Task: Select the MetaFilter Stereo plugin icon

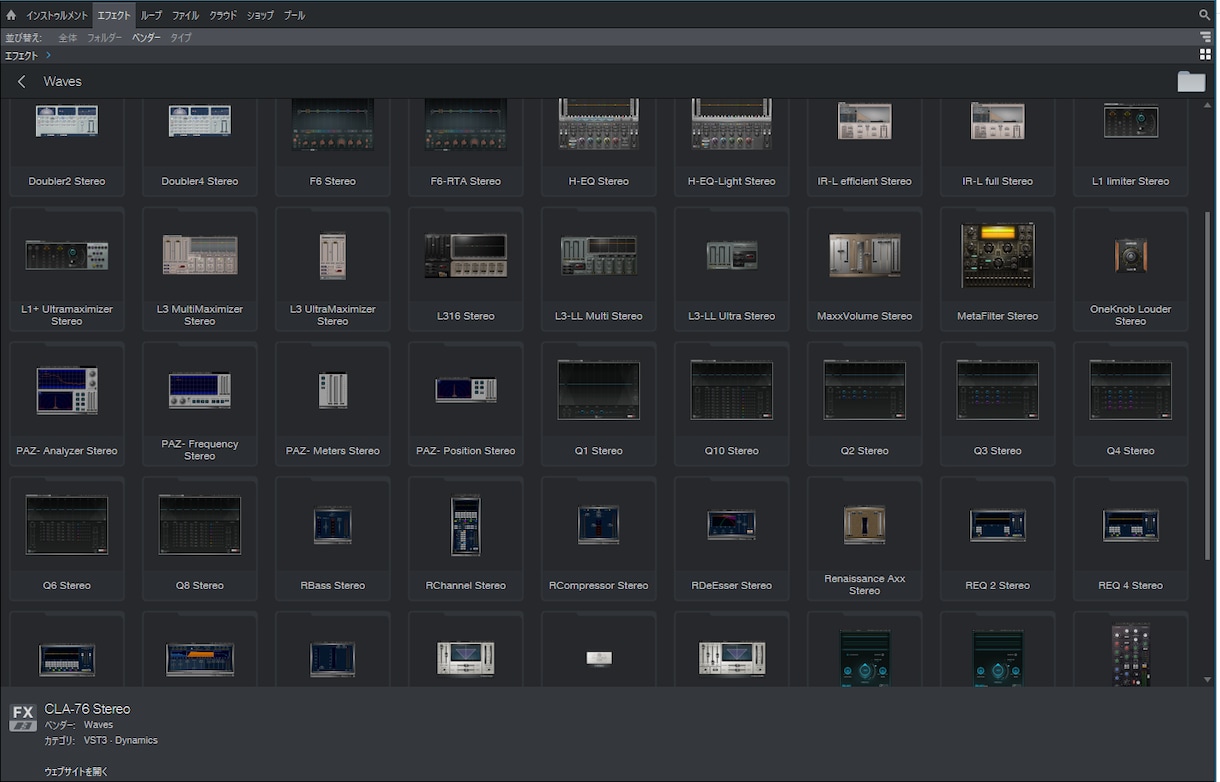Action: [x=997, y=255]
